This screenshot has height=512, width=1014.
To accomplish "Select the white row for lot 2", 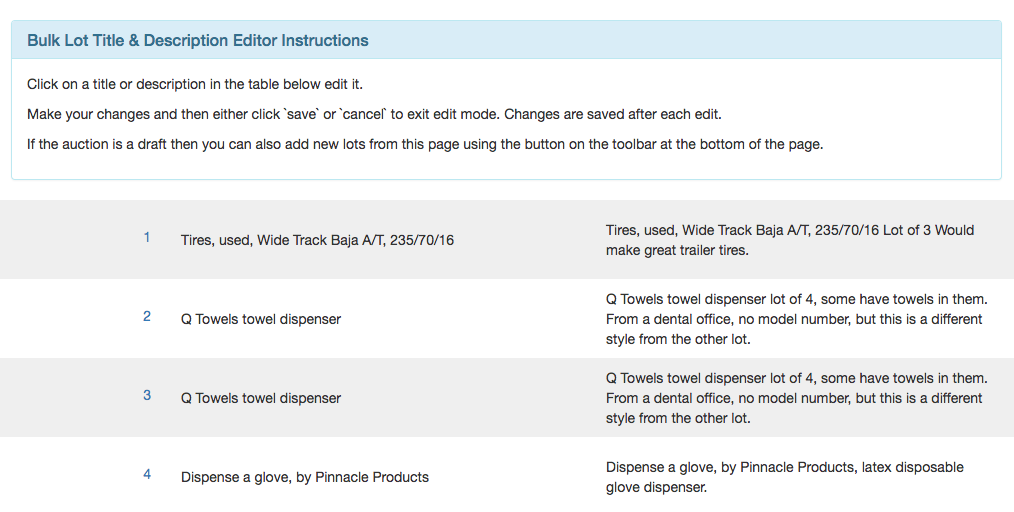I will click(x=507, y=319).
